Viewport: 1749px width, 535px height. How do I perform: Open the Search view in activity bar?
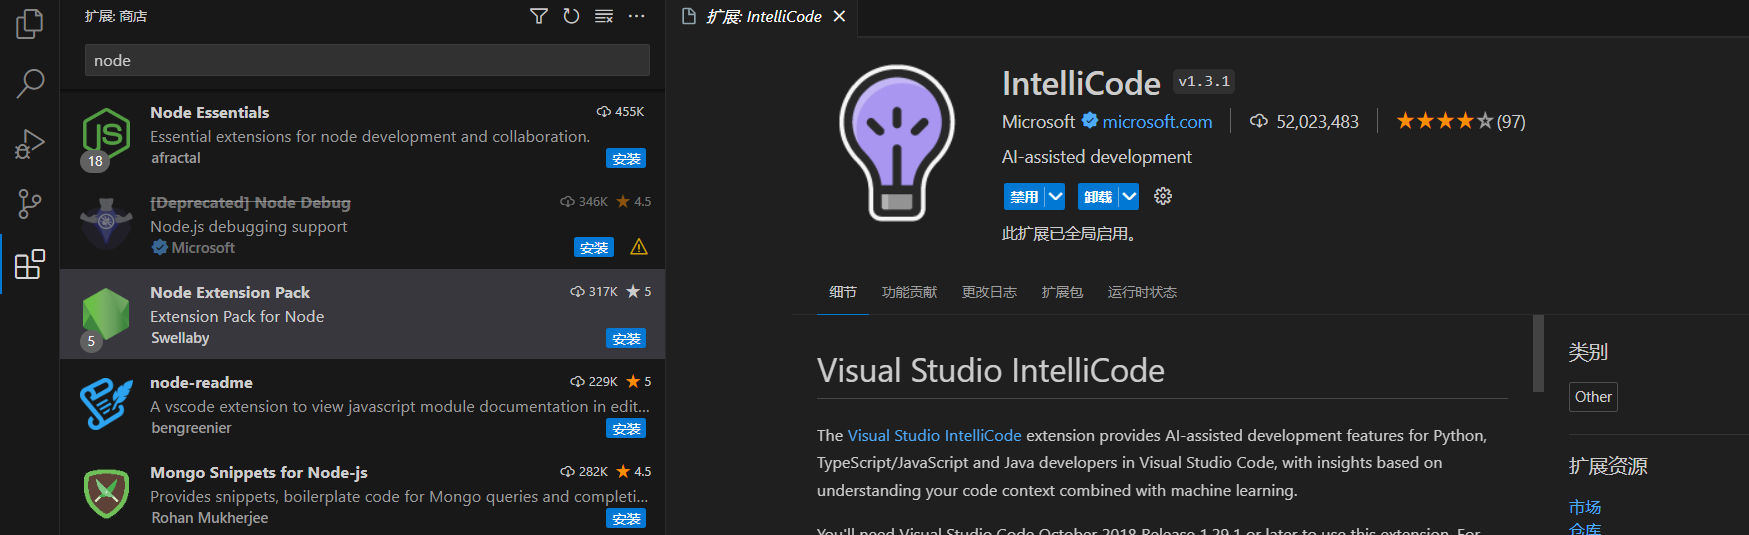pyautogui.click(x=30, y=83)
